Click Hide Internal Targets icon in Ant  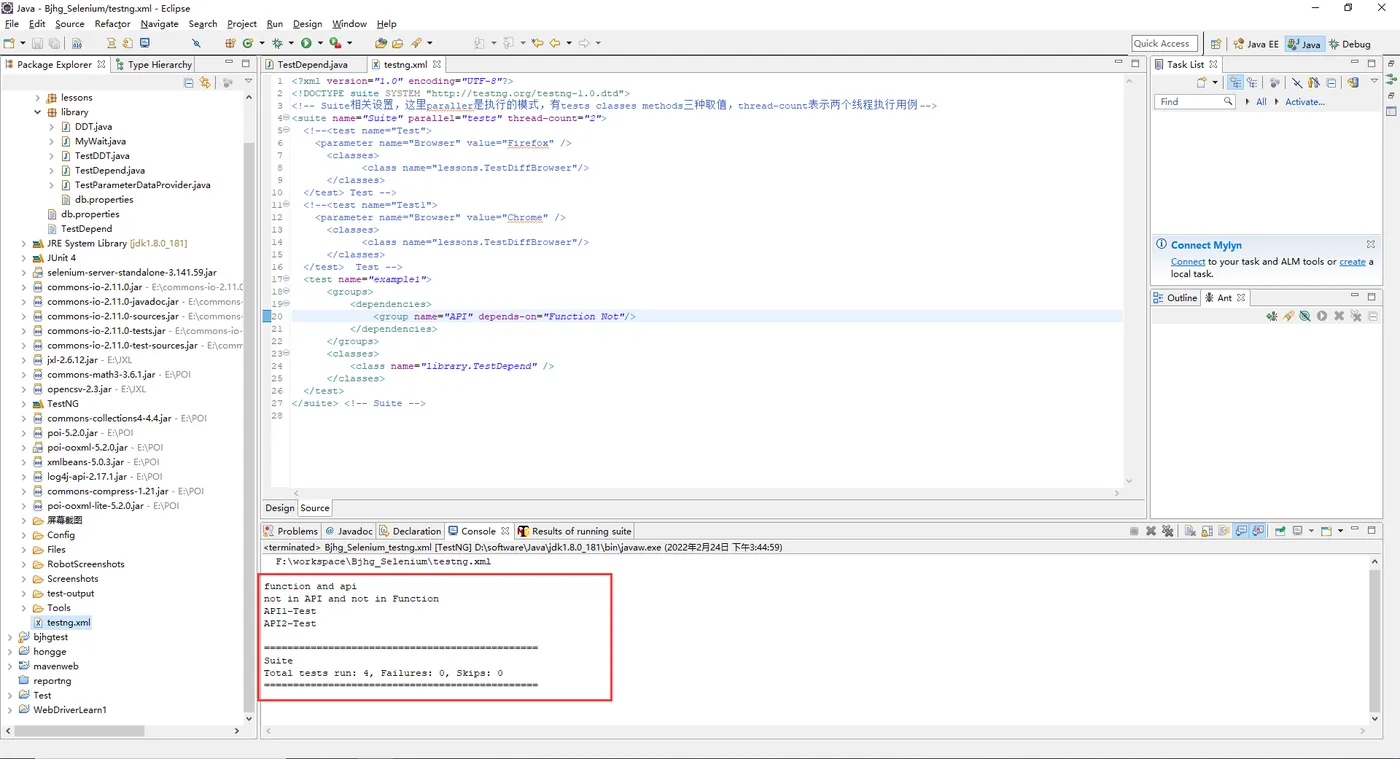pos(1305,316)
